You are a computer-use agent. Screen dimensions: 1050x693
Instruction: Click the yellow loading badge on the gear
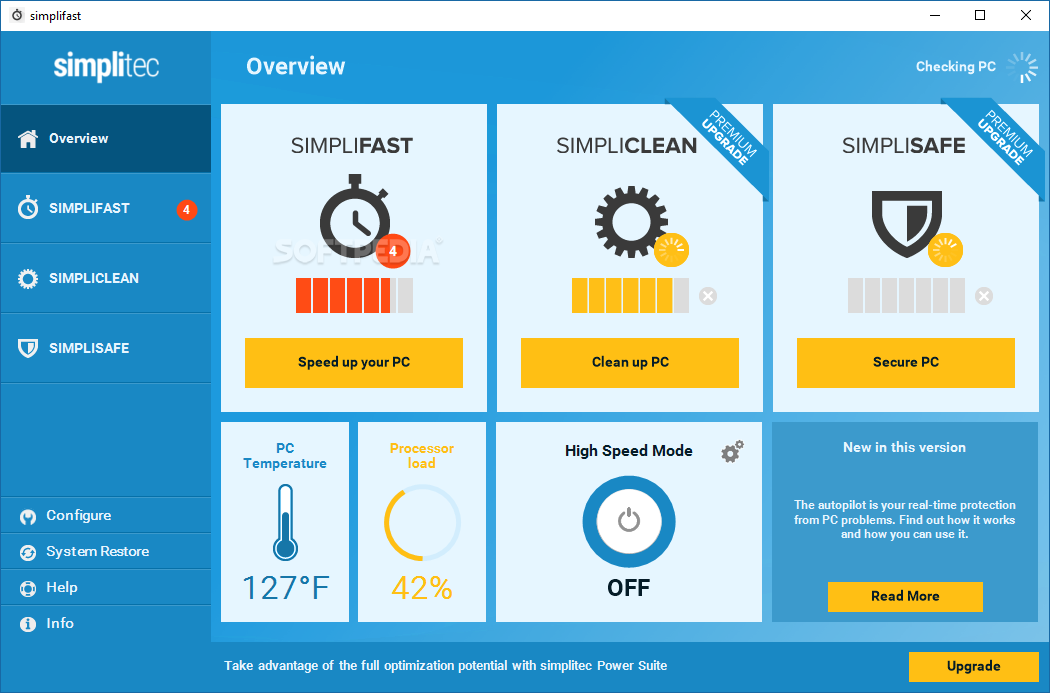pos(671,250)
